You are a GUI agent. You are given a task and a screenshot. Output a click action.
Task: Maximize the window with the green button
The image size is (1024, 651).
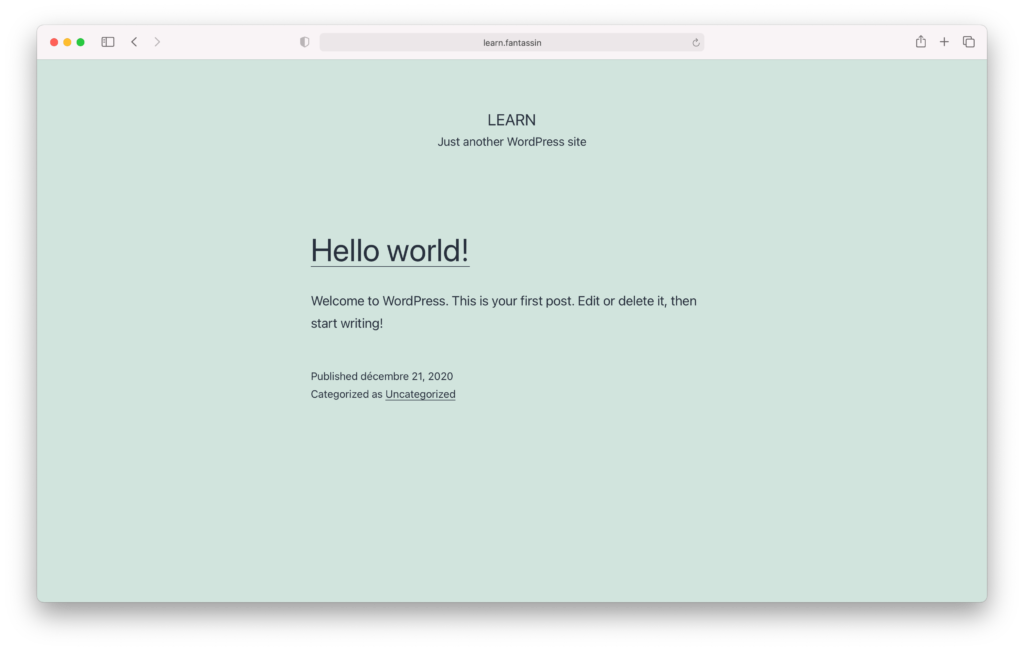(80, 42)
